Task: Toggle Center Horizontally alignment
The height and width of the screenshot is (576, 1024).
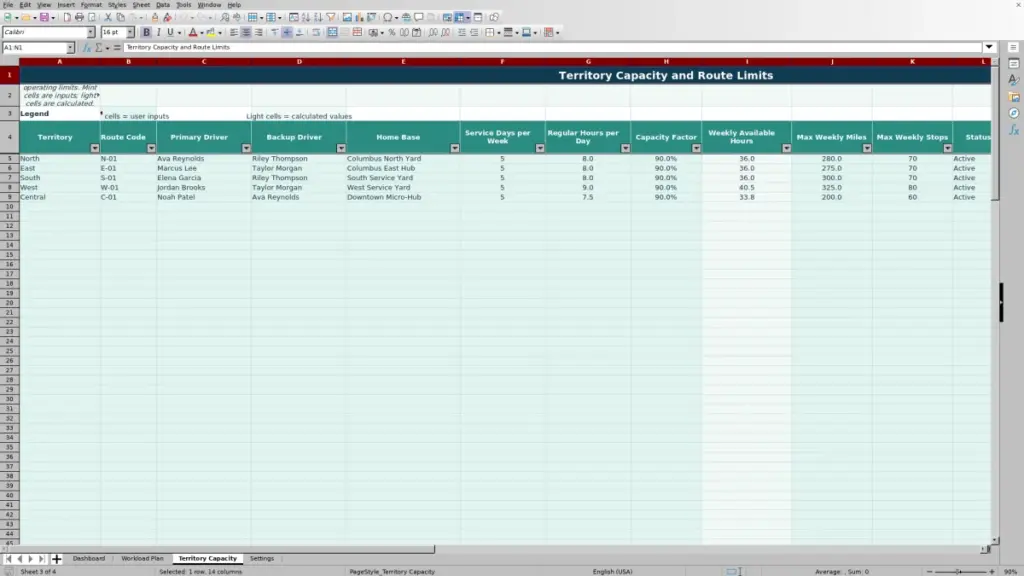Action: (x=246, y=32)
